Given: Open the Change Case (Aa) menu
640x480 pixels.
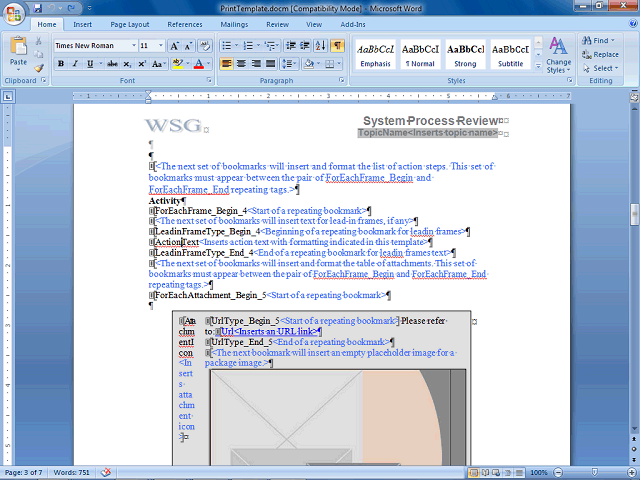Looking at the screenshot, I should tap(158, 64).
